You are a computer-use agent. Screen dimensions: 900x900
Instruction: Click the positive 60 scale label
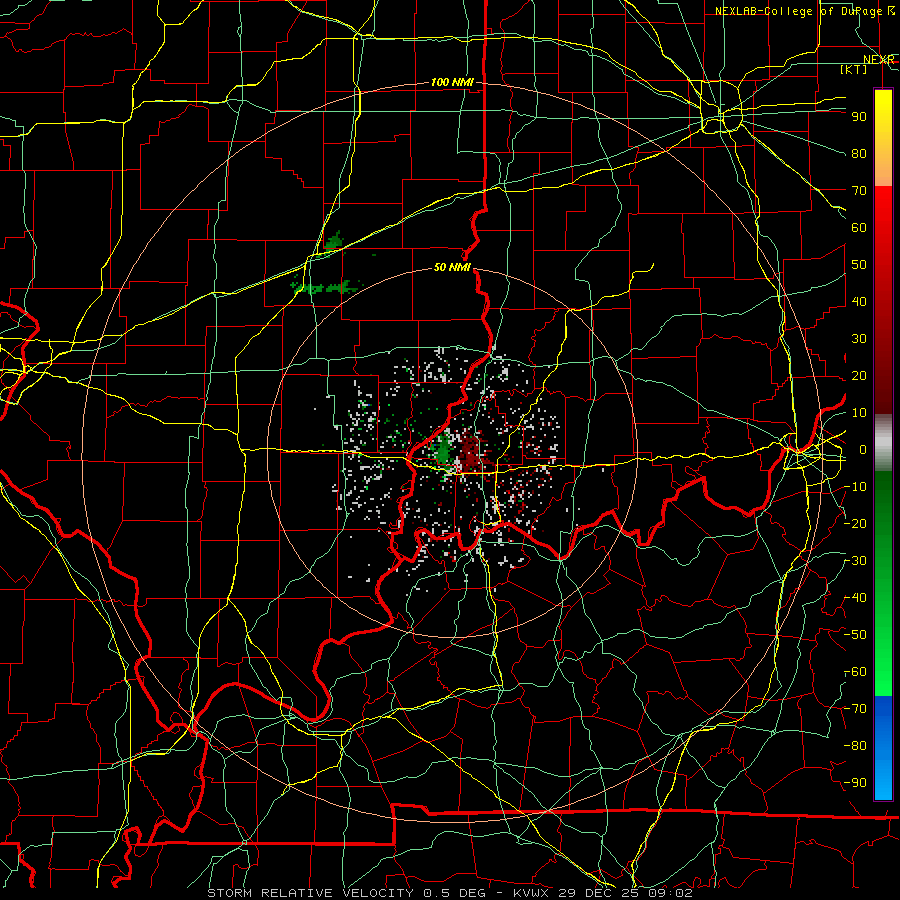coord(859,227)
